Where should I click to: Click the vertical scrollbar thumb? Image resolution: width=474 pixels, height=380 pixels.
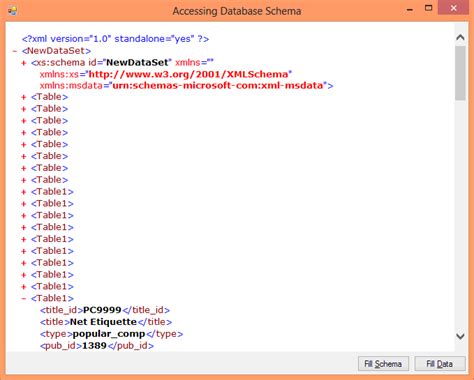[460, 73]
